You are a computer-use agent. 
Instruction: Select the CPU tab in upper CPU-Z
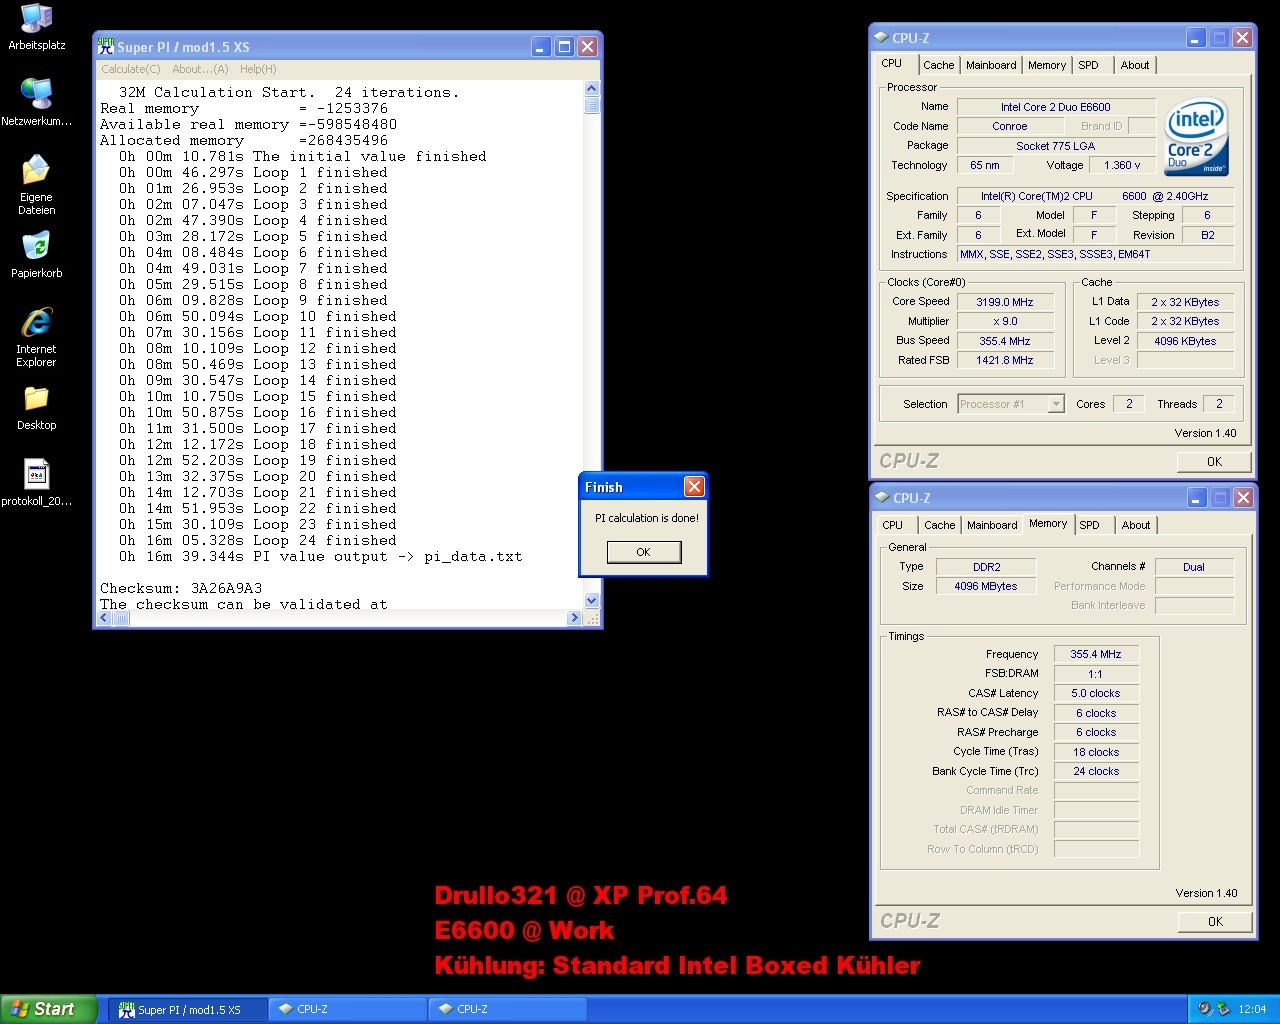point(892,63)
